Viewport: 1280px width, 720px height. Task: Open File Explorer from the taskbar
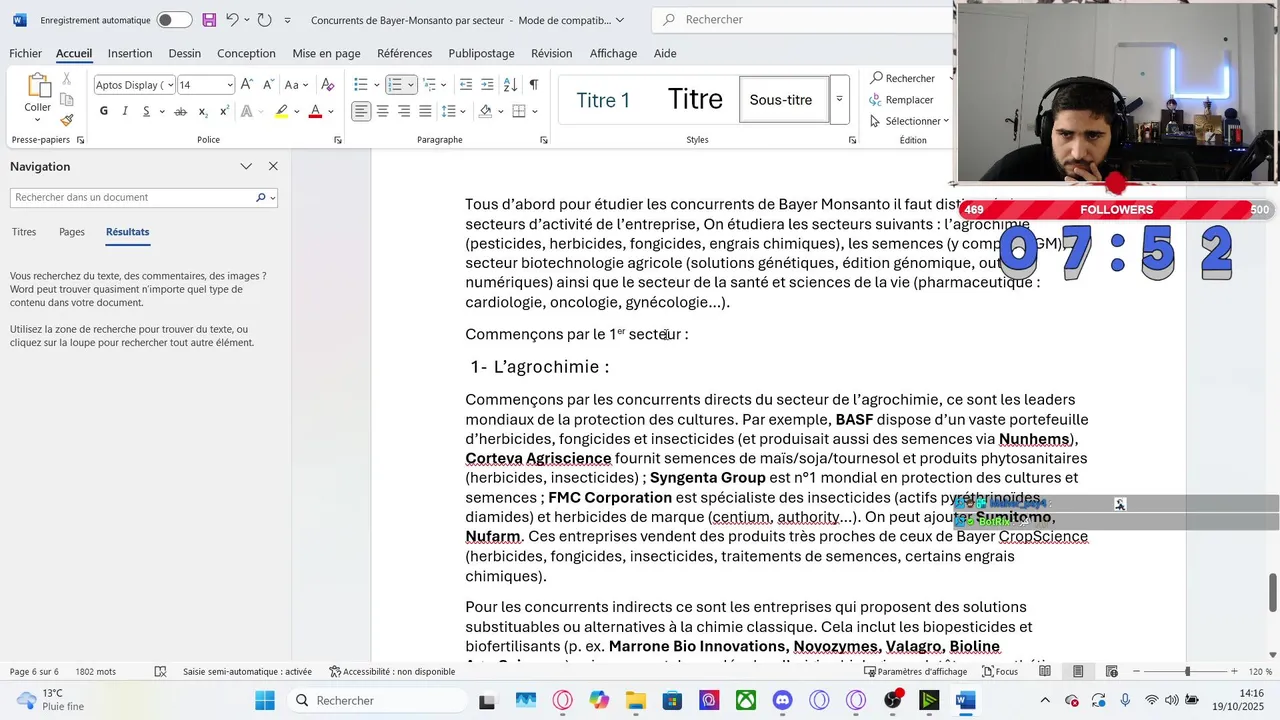tap(636, 700)
